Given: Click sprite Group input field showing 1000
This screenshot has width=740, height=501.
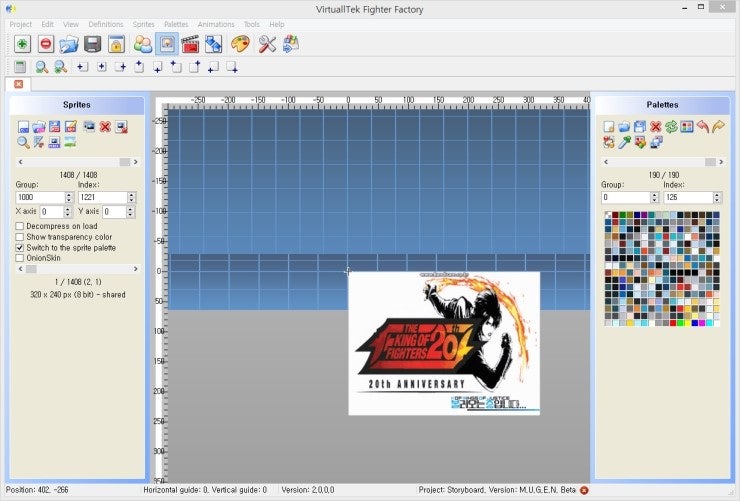Looking at the screenshot, I should click(x=41, y=198).
